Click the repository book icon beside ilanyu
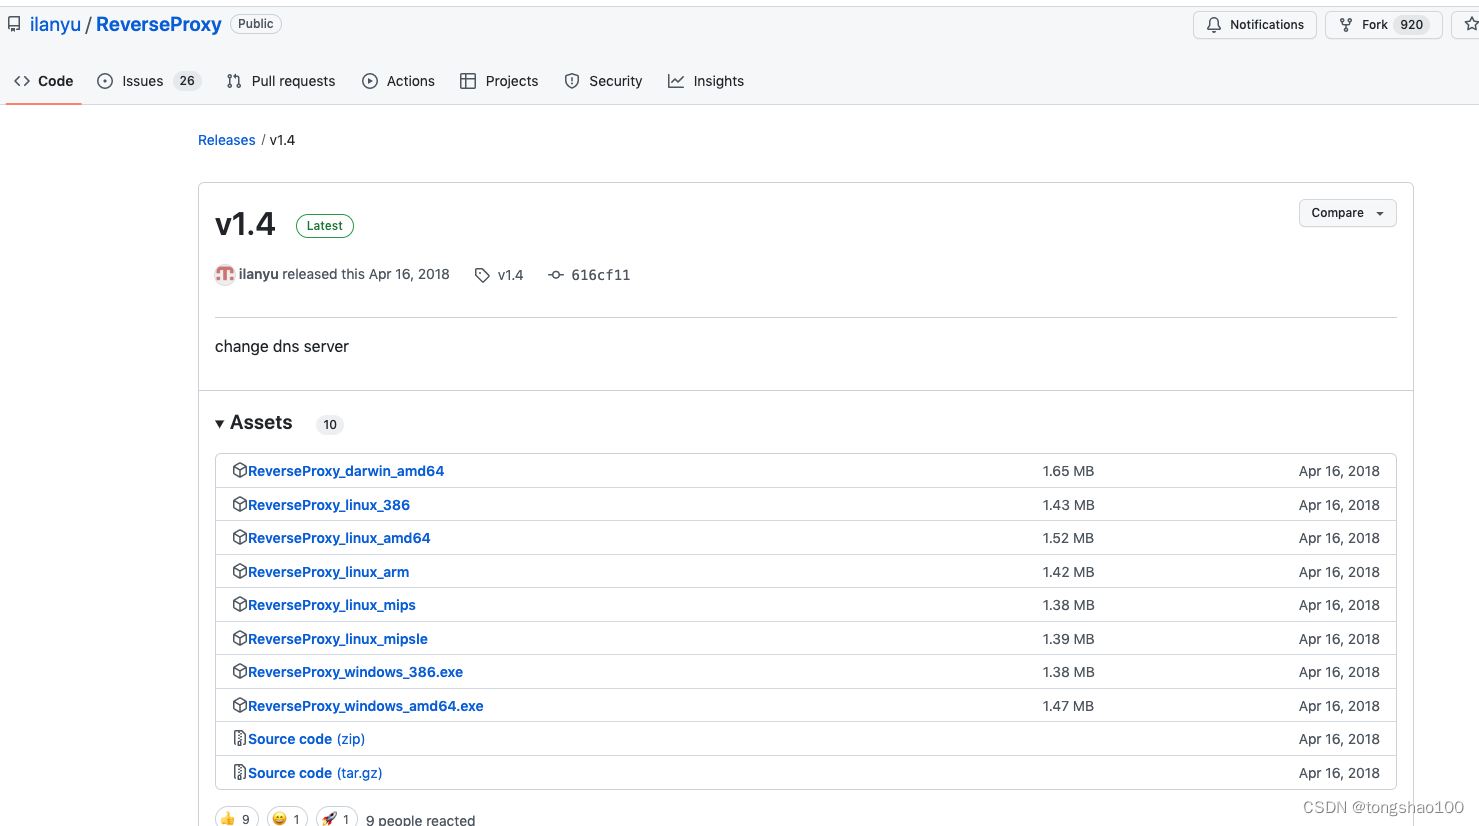Viewport: 1479px width, 826px height. pyautogui.click(x=14, y=24)
